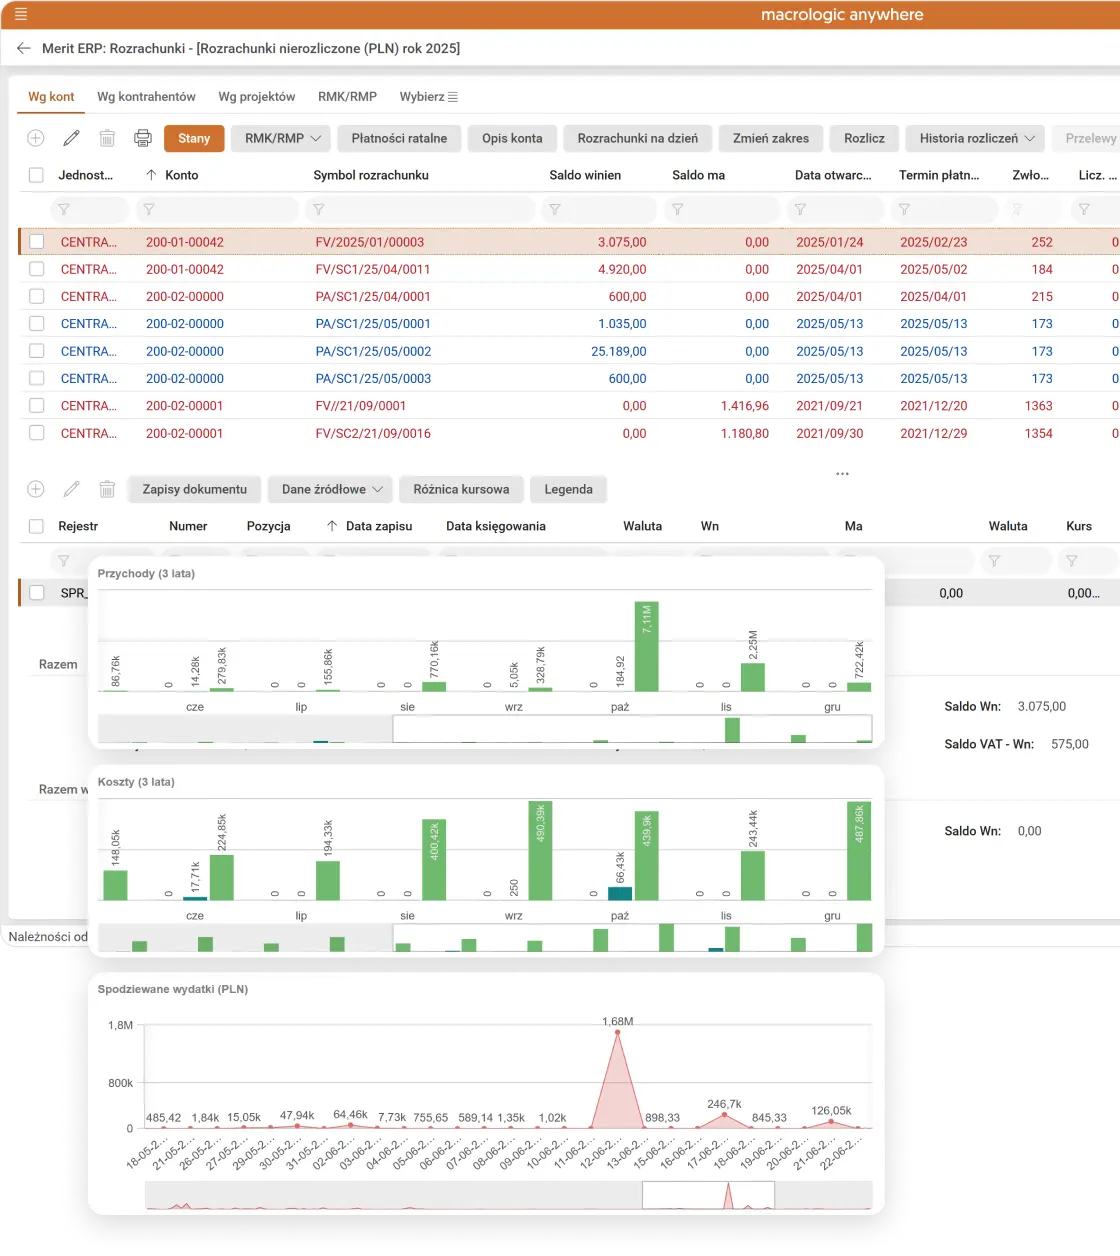
Task: Click the trash delete icon in the upper toolbar
Action: [x=107, y=138]
